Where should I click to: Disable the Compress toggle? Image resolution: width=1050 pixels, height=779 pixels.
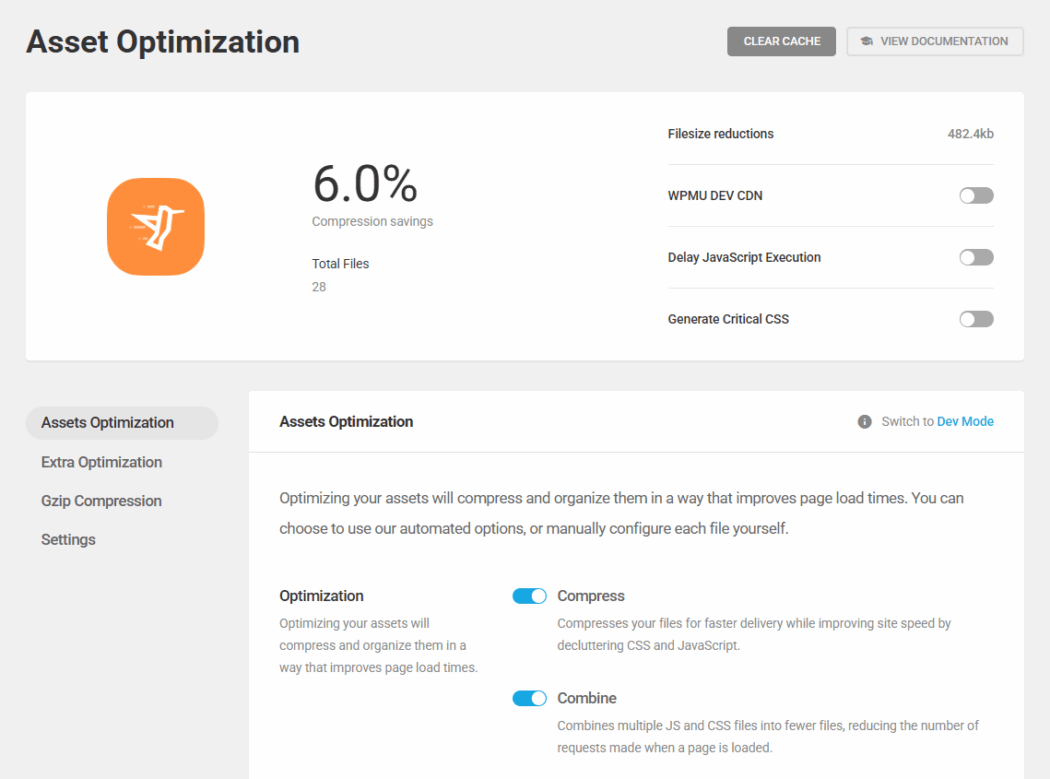(x=529, y=596)
